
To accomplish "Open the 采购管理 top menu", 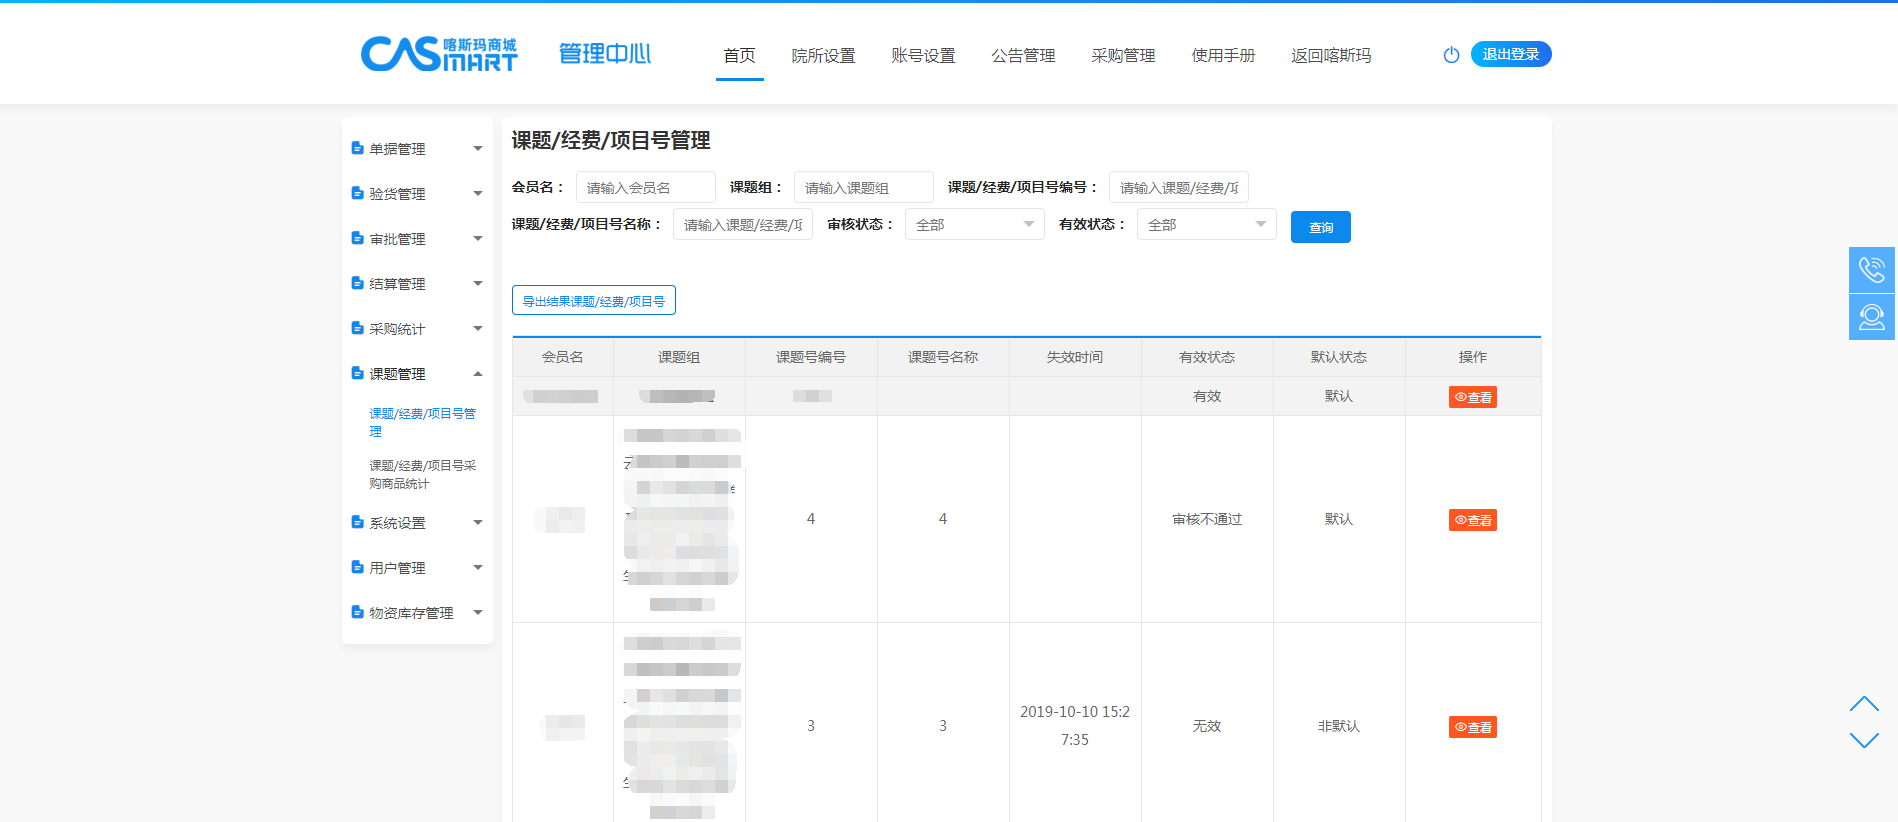I will 1123,56.
